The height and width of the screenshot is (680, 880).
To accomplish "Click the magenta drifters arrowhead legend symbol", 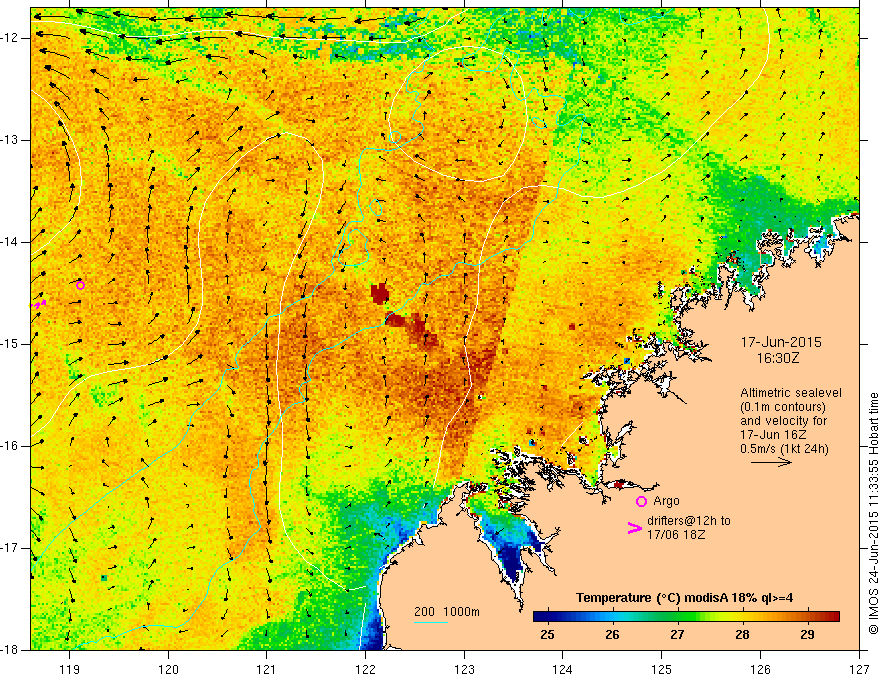I will [634, 528].
